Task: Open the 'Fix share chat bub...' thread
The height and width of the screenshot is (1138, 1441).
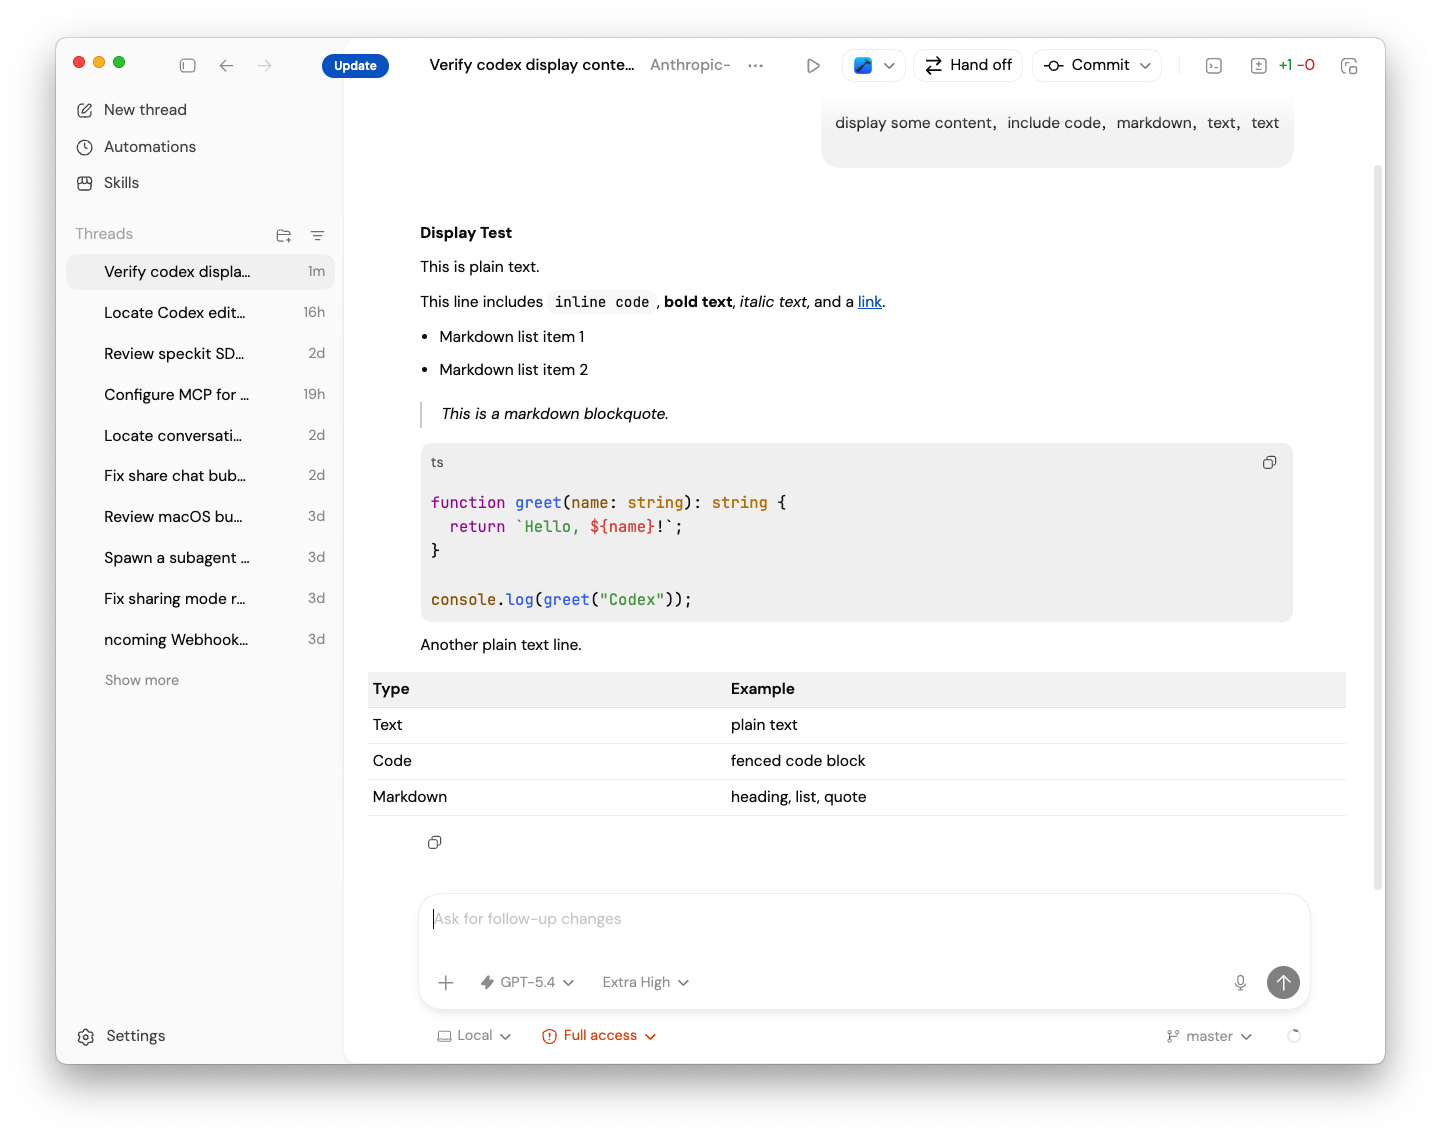Action: click(x=200, y=476)
